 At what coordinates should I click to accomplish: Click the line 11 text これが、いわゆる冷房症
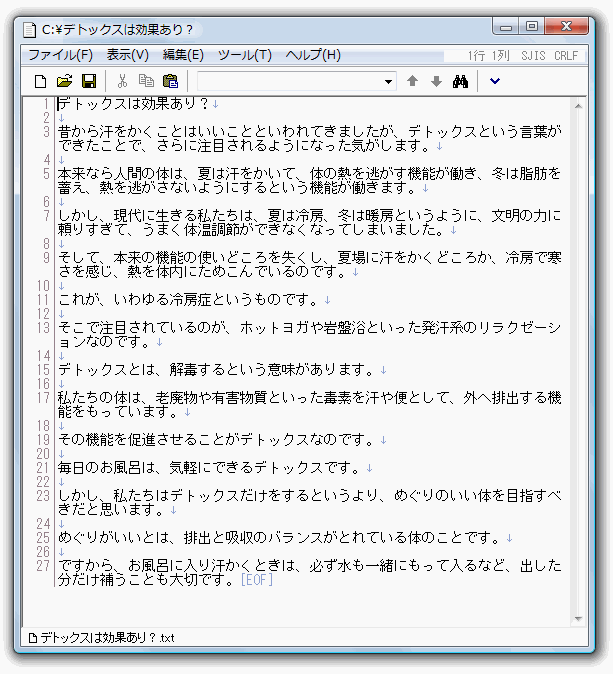(x=134, y=300)
